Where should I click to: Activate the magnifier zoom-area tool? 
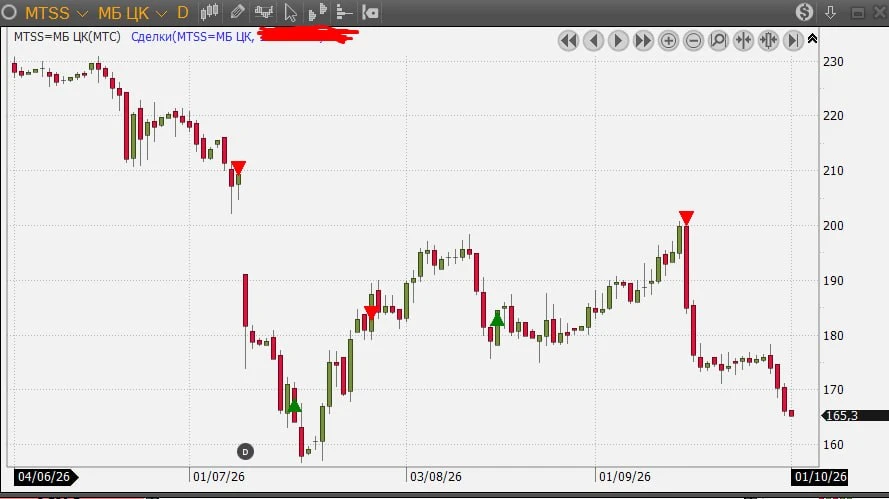[718, 41]
